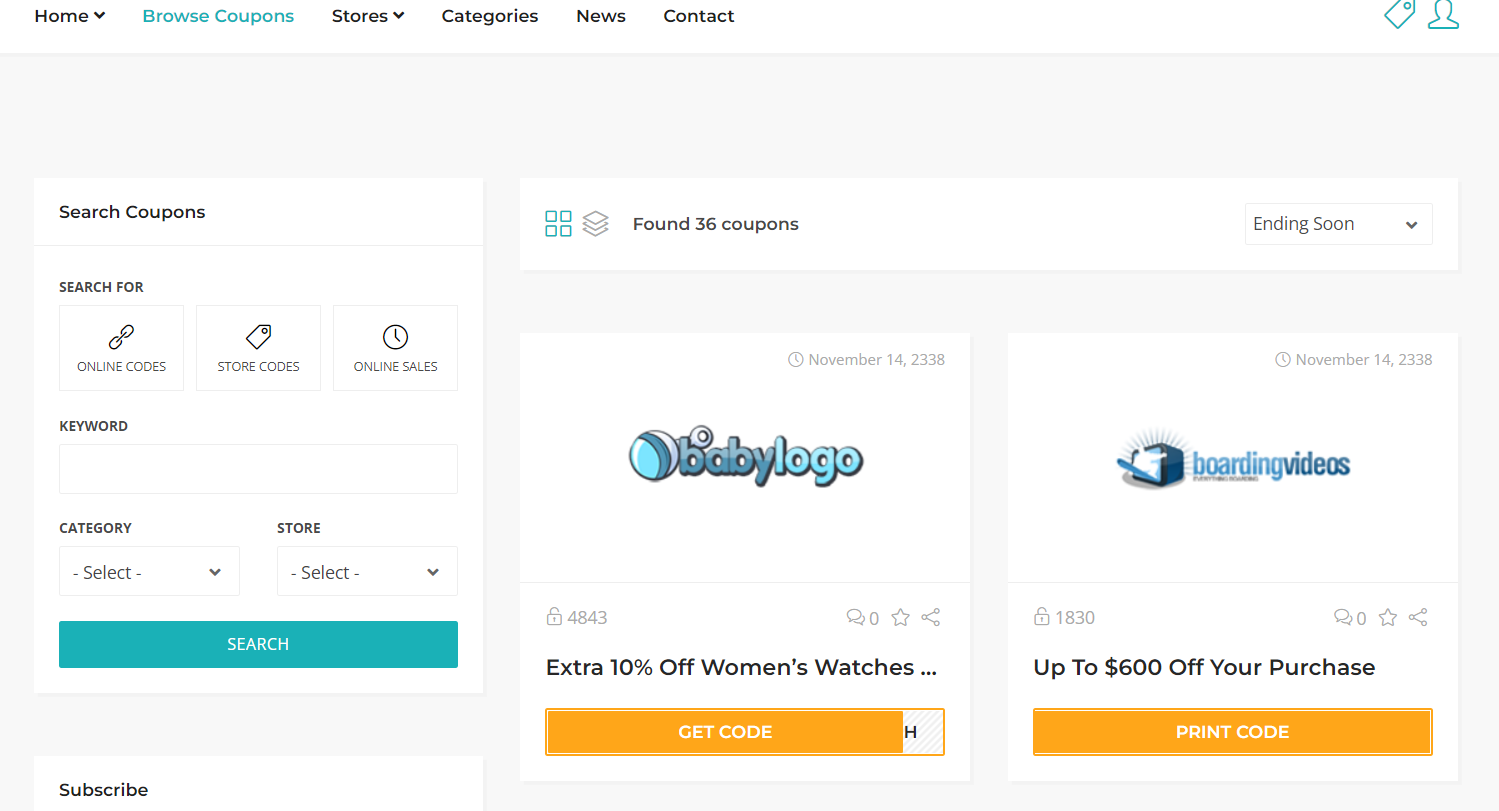The width and height of the screenshot is (1499, 811).
Task: Open the Stores menu in navigation
Action: 368,16
